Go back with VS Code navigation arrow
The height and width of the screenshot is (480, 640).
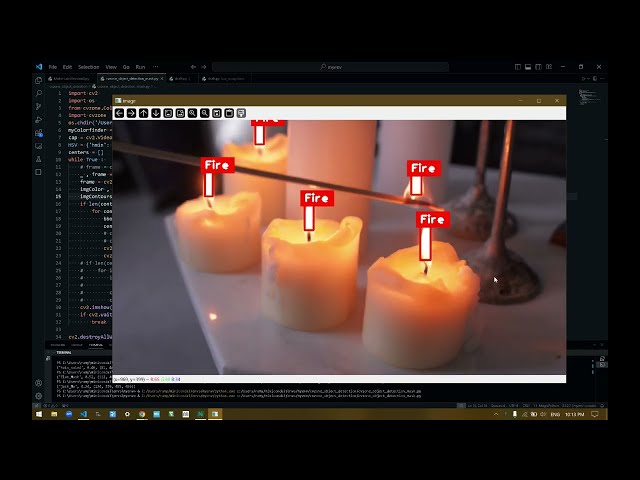coord(193,67)
